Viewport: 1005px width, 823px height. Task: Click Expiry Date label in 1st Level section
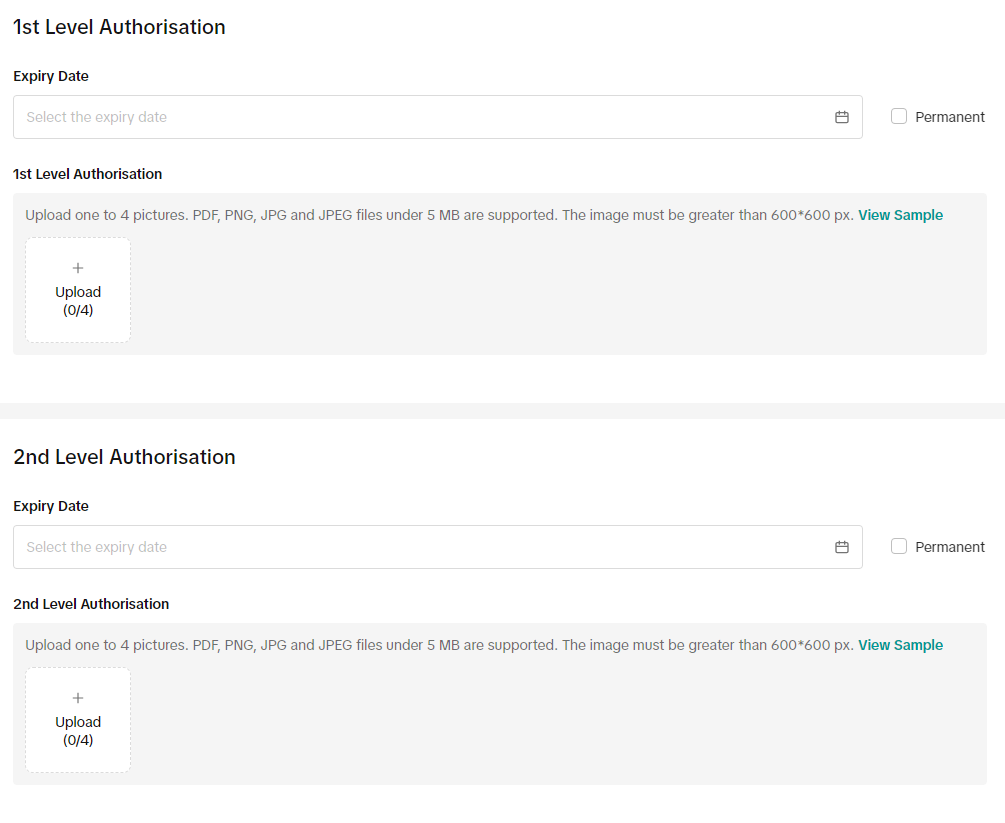tap(51, 76)
